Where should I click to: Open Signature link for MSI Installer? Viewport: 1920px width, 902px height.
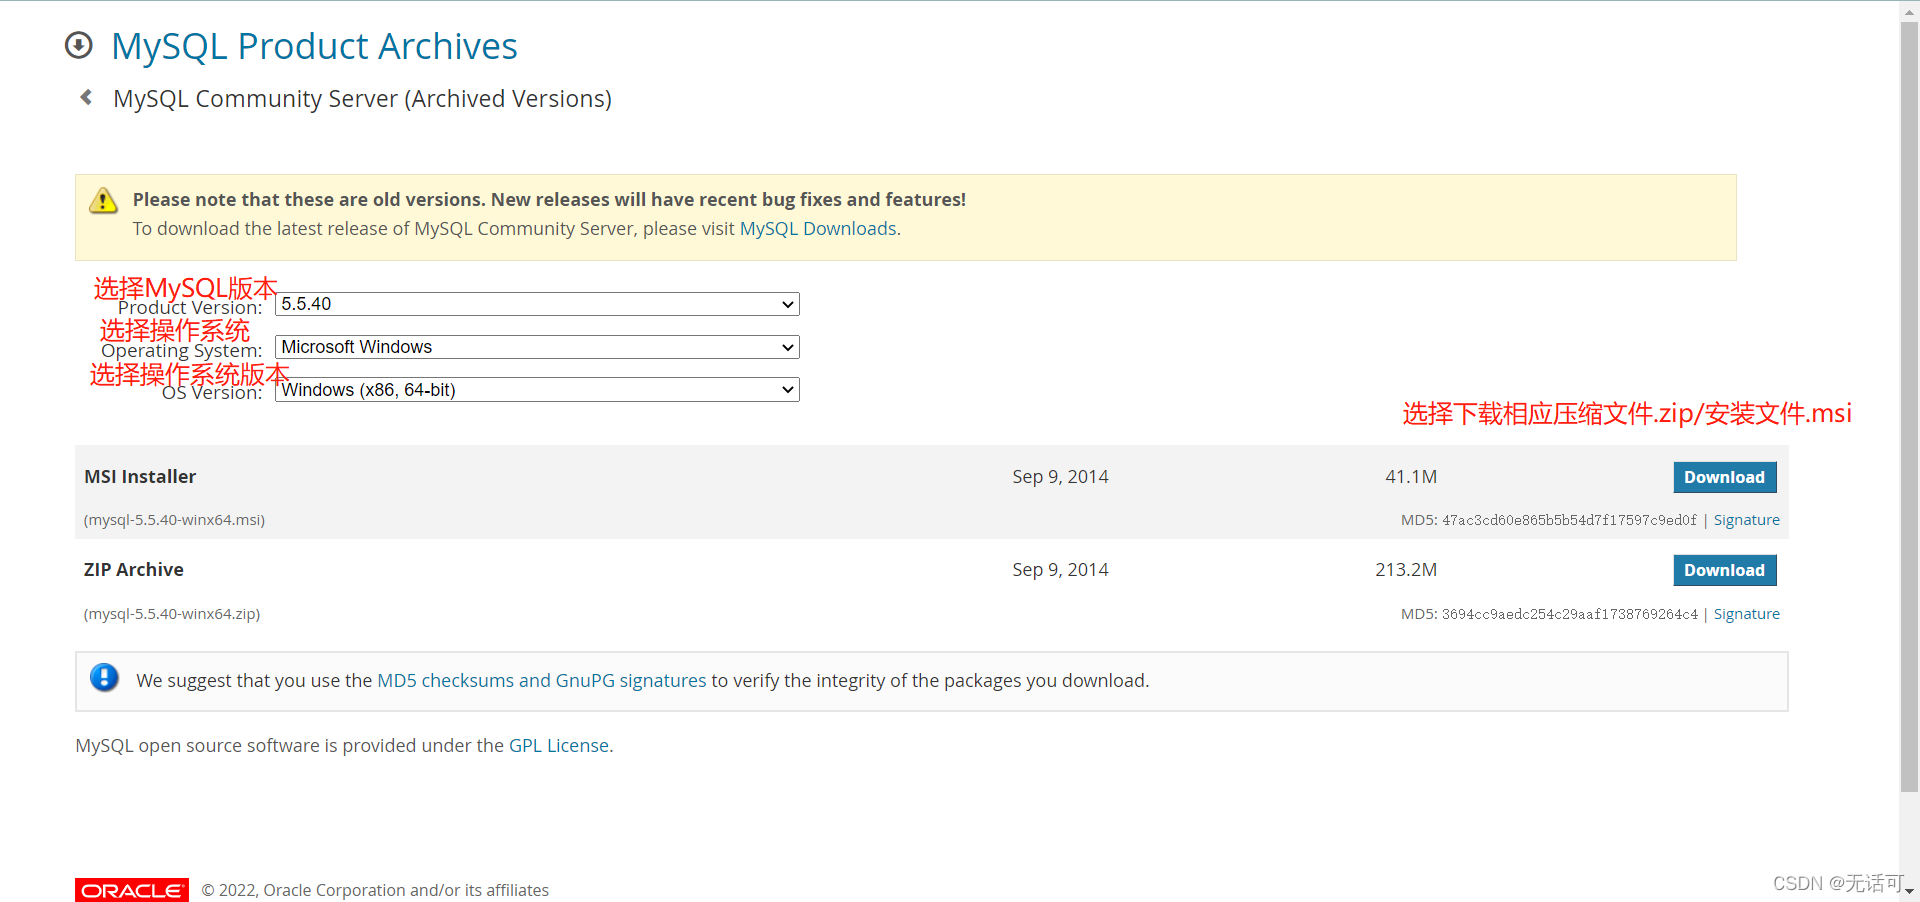coord(1747,520)
